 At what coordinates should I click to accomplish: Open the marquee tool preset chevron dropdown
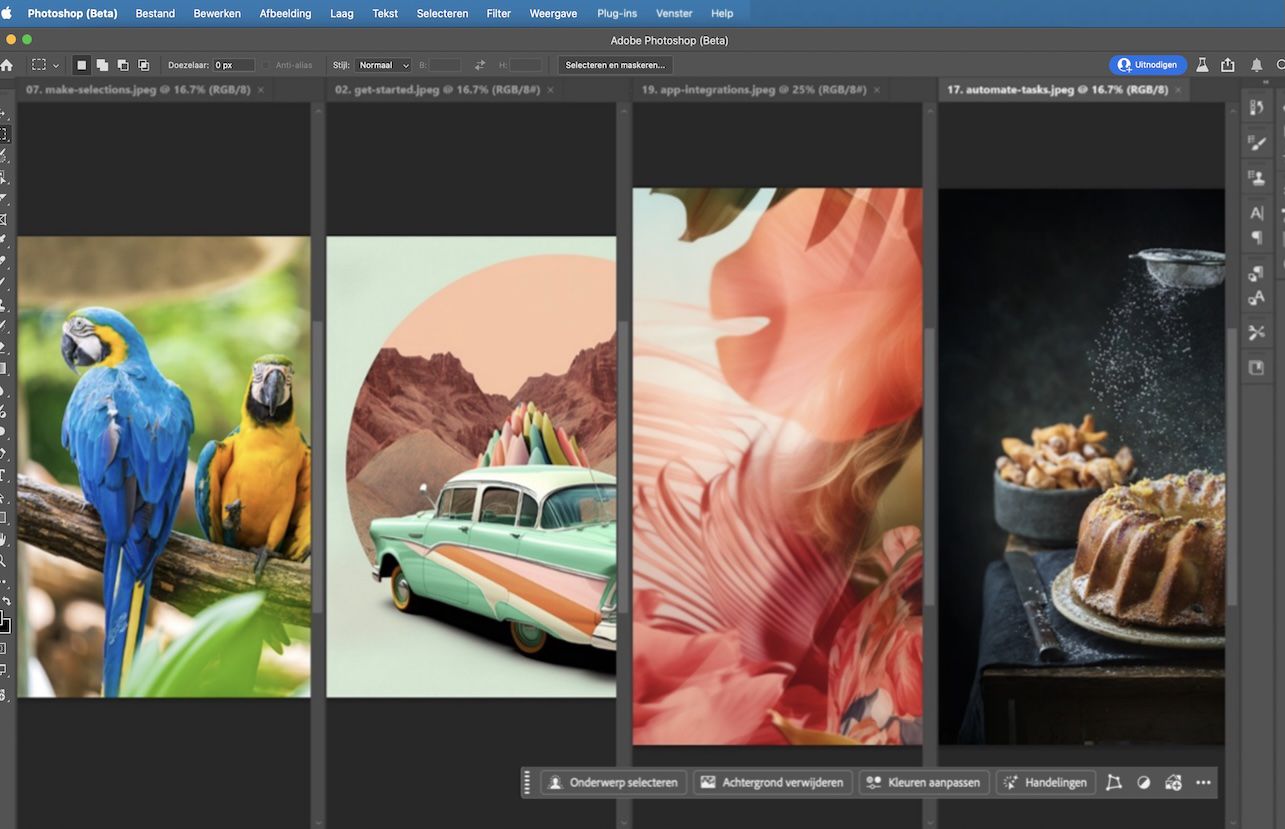click(57, 64)
